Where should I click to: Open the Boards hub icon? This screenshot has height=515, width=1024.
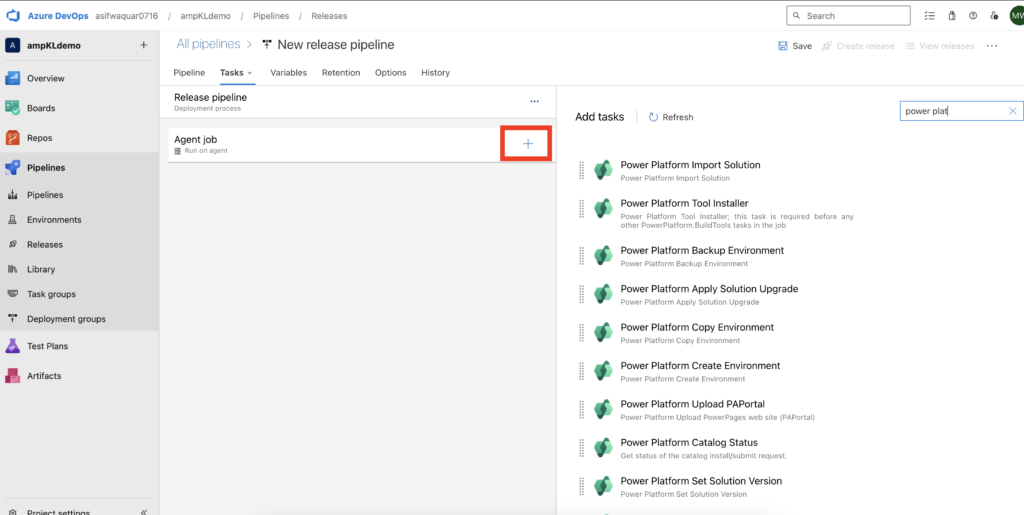pyautogui.click(x=12, y=108)
